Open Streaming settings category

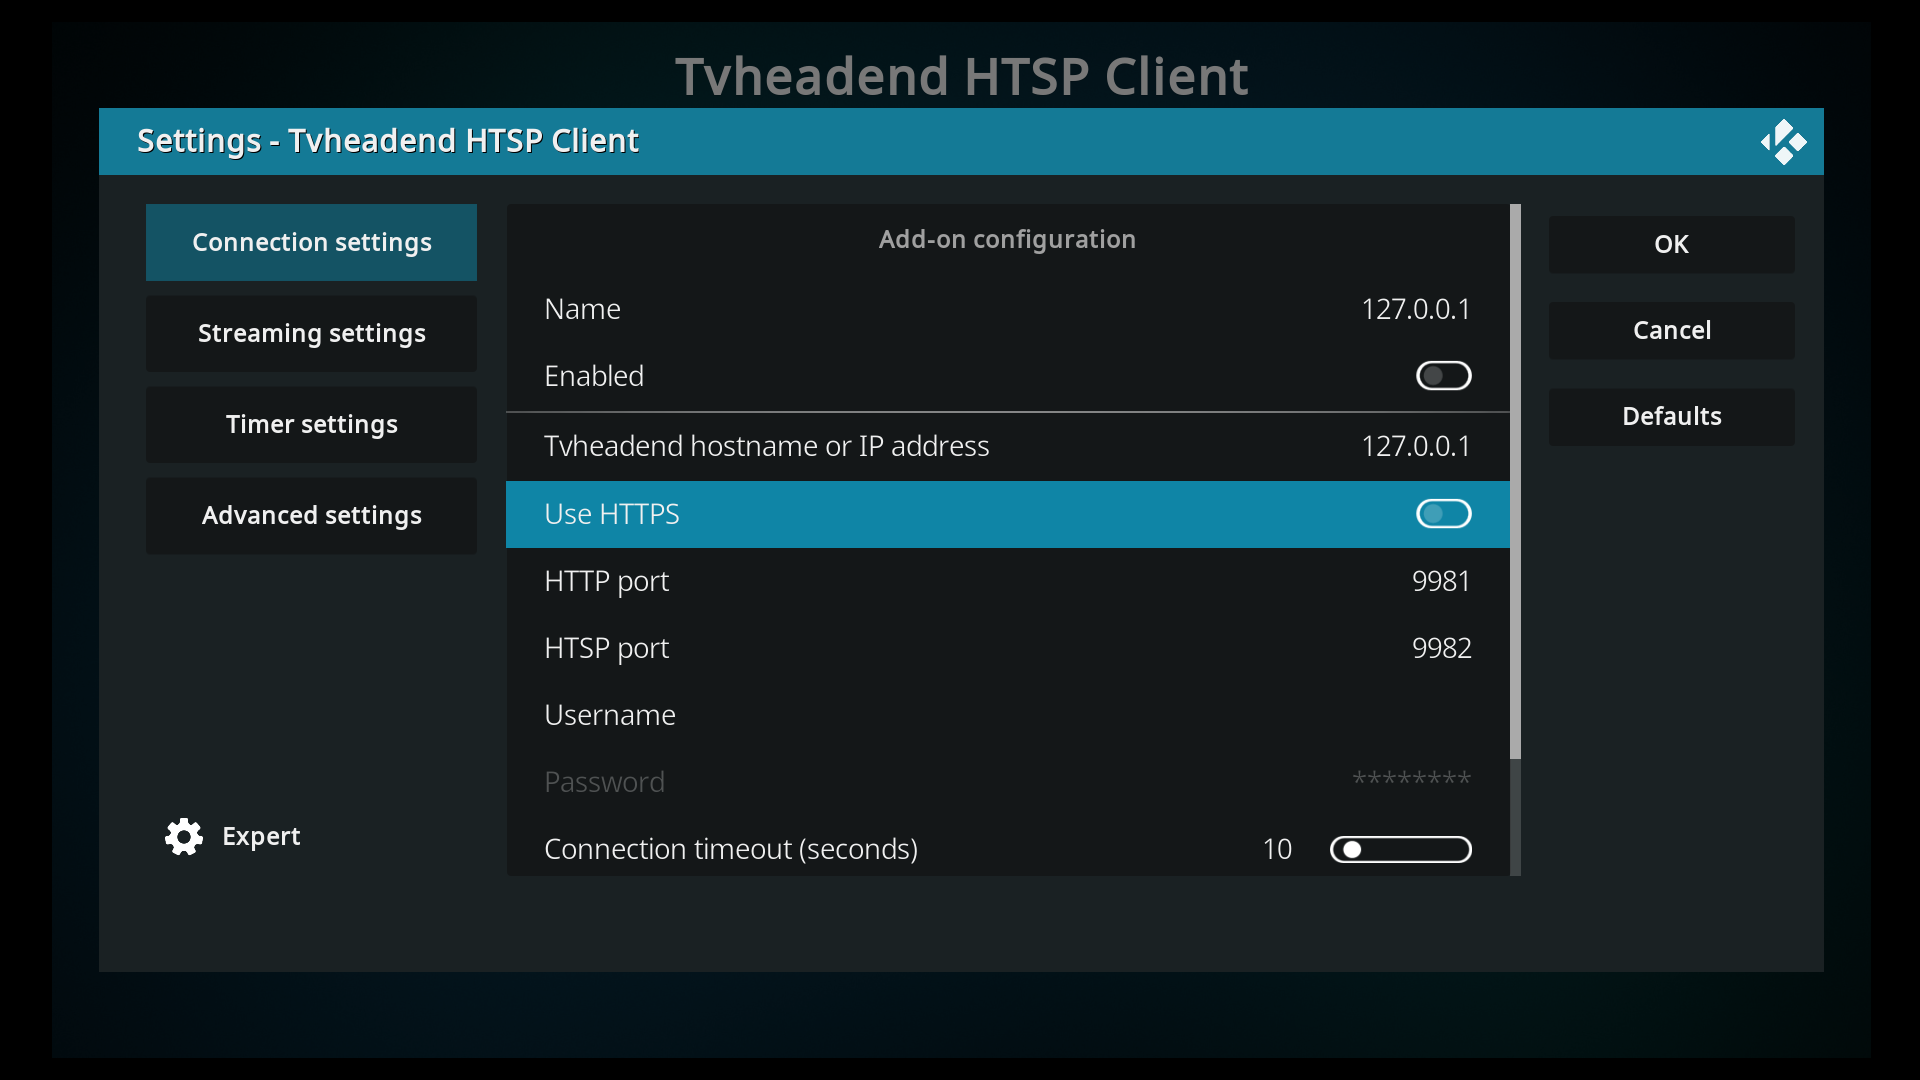pos(311,334)
